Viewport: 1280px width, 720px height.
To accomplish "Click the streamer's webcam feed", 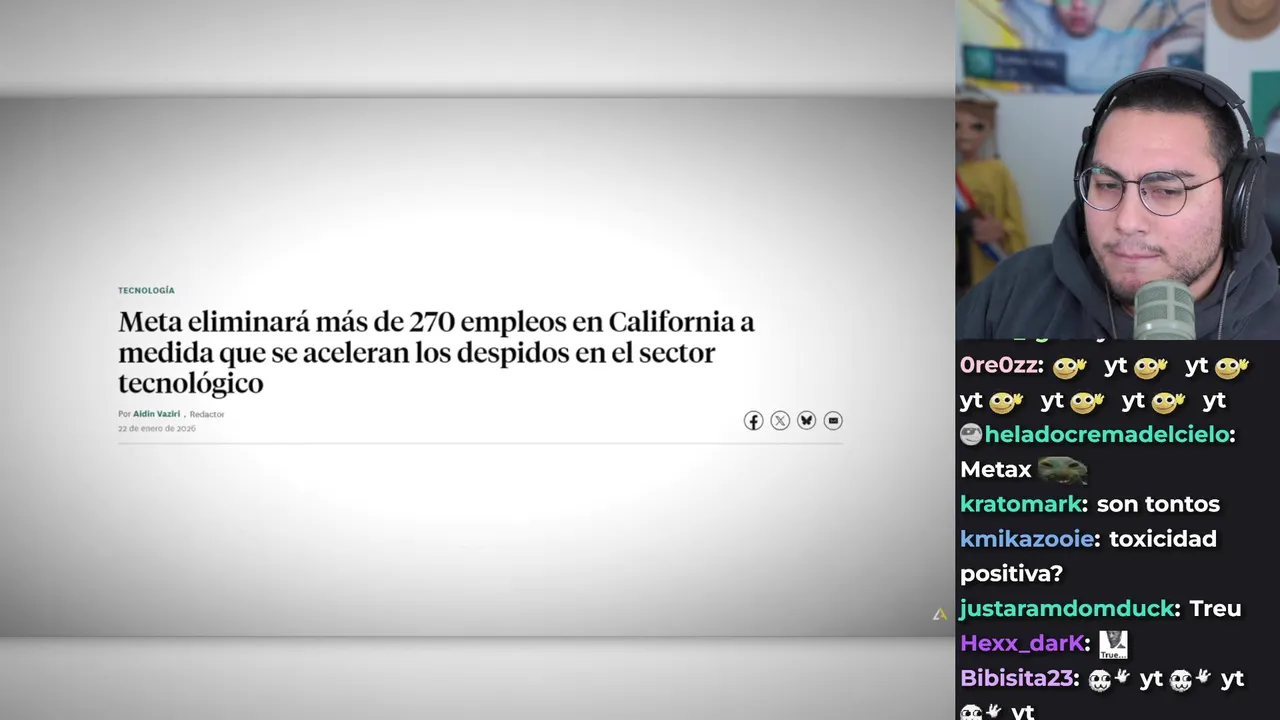I will (1117, 170).
